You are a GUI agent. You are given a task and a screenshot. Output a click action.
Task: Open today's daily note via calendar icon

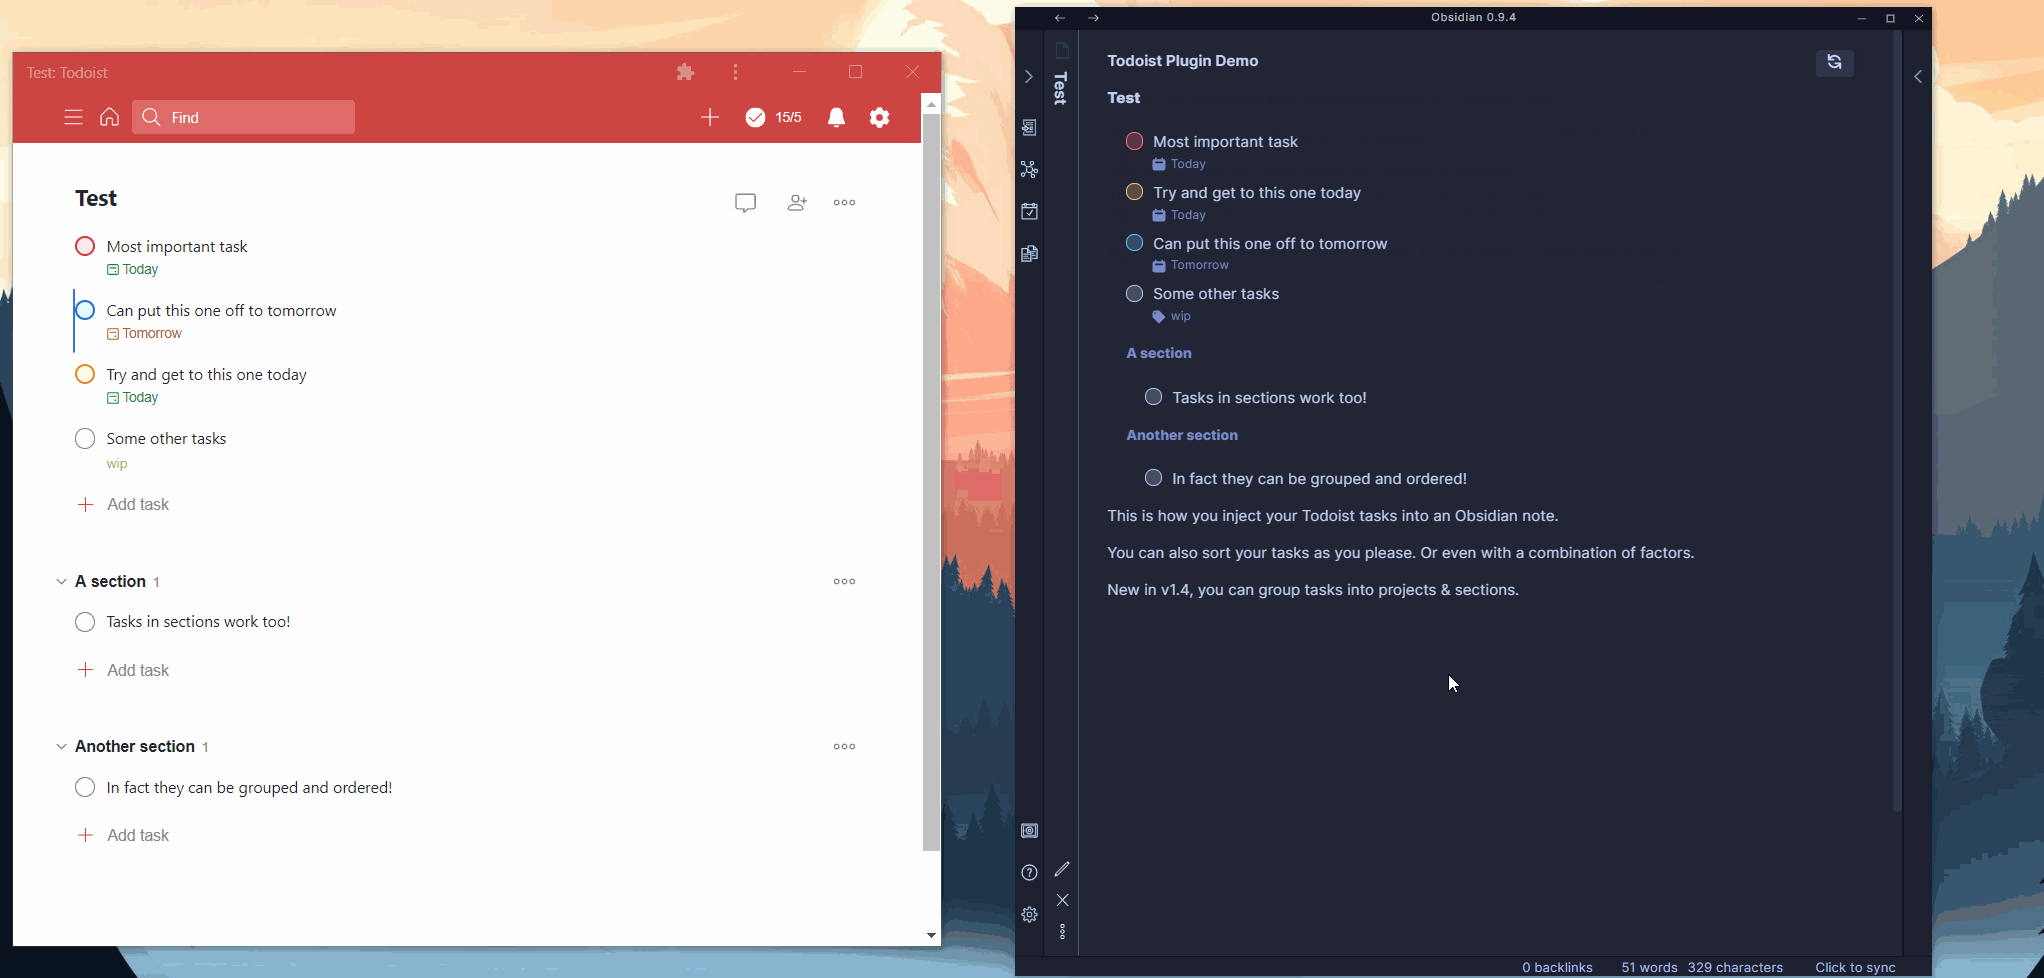coord(1030,211)
